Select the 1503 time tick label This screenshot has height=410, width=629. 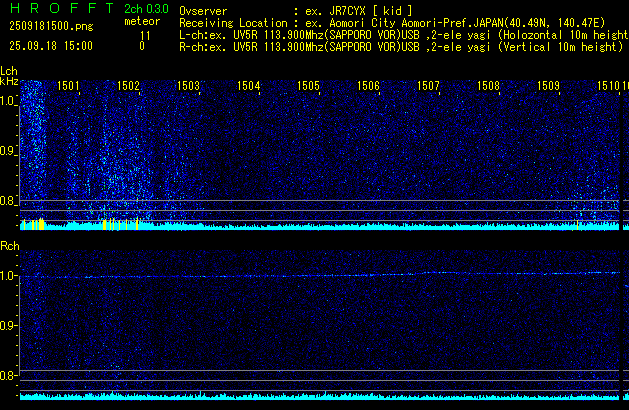pos(188,87)
